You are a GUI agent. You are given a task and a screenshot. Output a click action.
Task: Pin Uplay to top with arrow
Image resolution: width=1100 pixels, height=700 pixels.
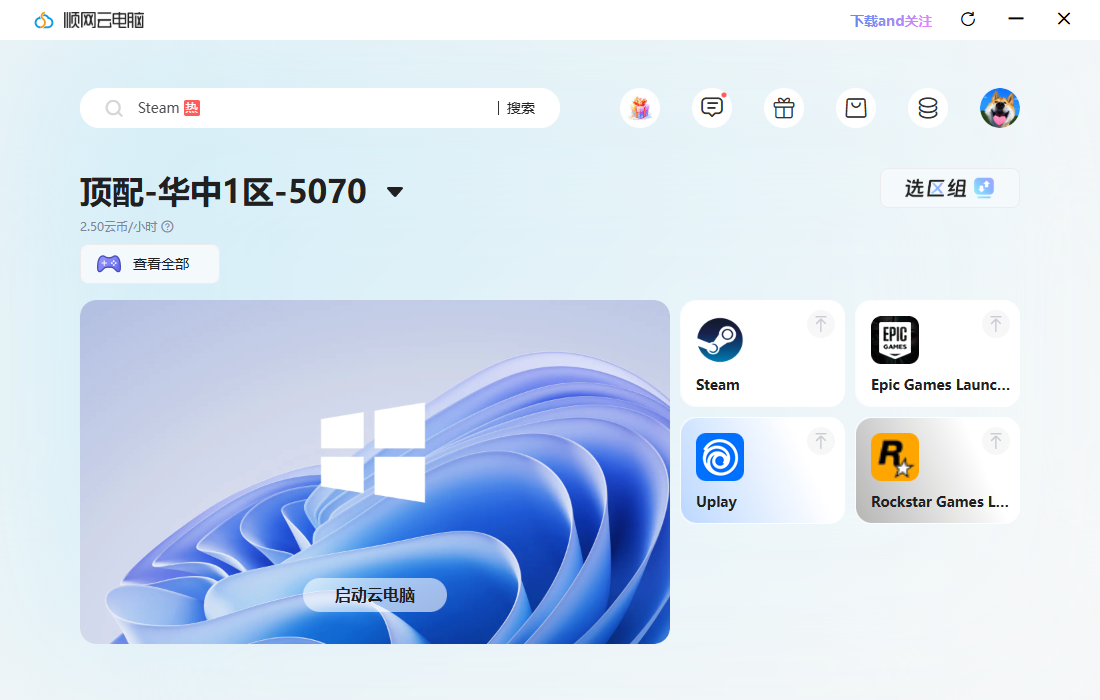tap(821, 441)
